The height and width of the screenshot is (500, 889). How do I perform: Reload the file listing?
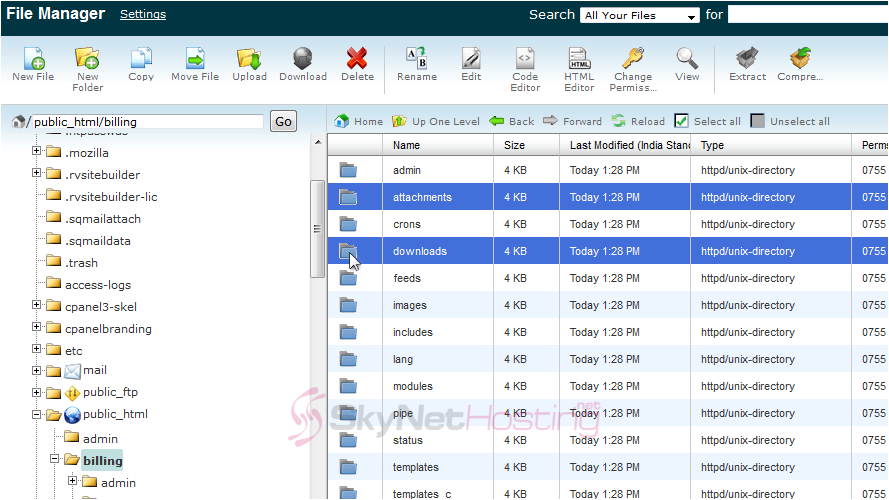638,121
